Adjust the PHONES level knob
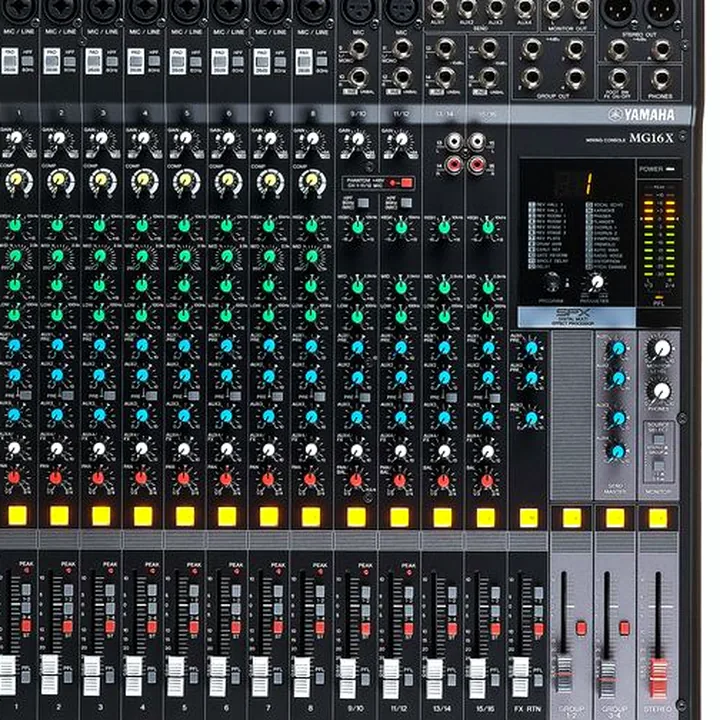Screen dimensions: 720x720 [x=660, y=392]
